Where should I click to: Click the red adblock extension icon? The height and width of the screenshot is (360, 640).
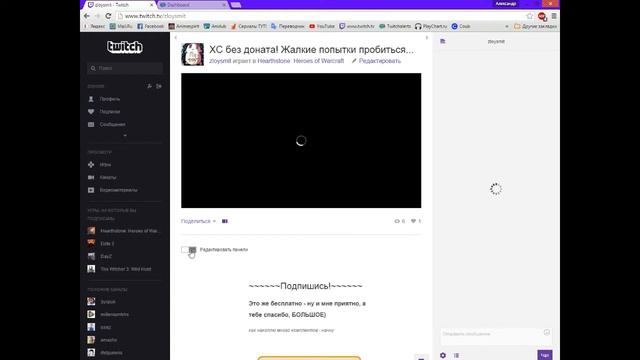pos(542,16)
